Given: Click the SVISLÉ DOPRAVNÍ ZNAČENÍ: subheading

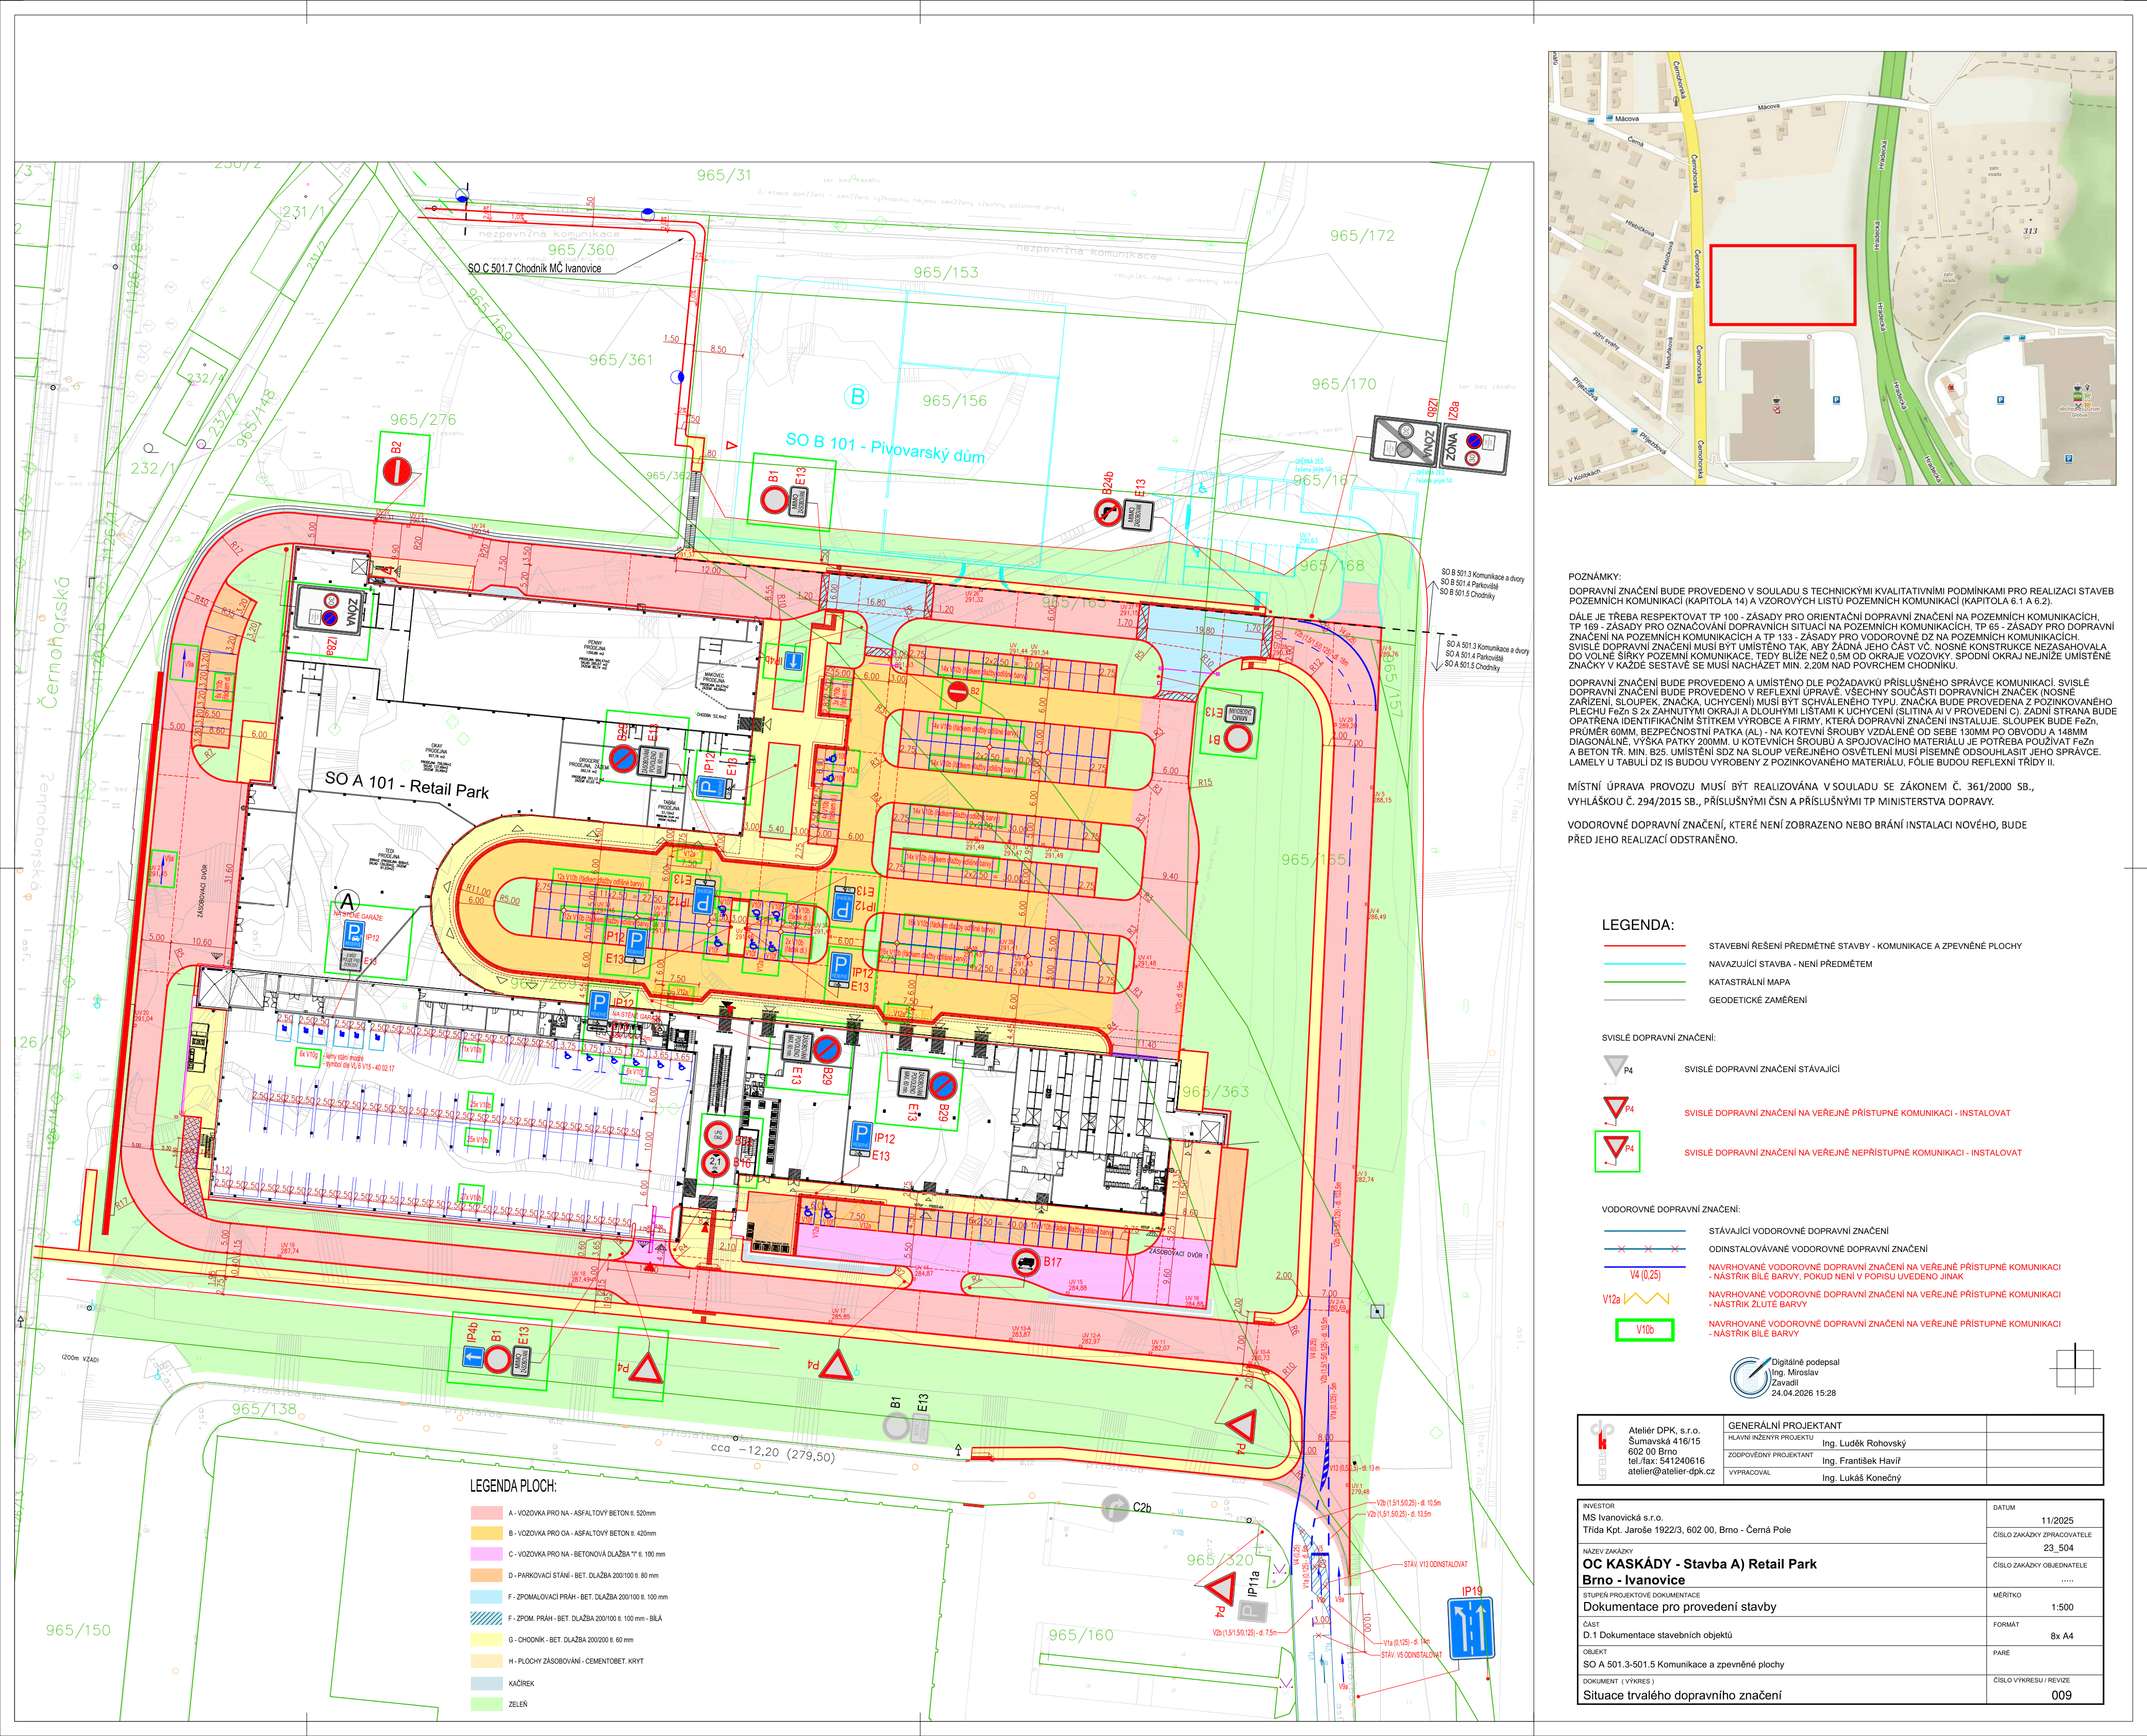Looking at the screenshot, I should [1658, 1038].
